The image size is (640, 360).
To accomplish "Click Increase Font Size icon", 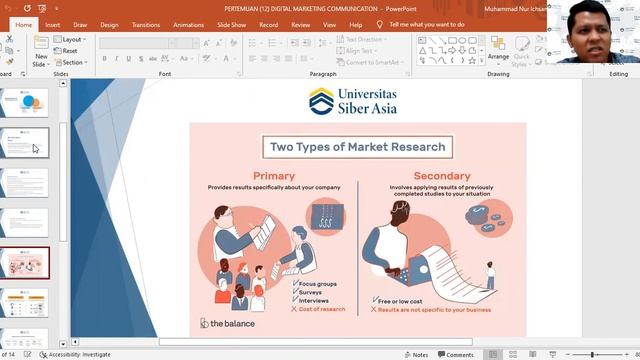I will point(207,43).
